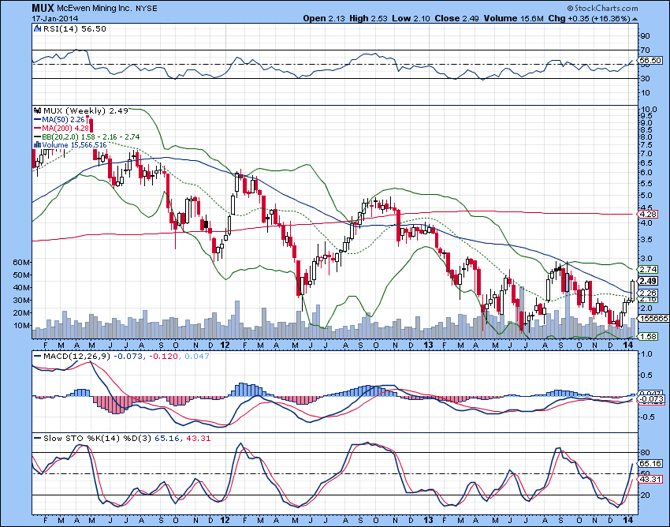Viewport: 670px width, 527px height.
Task: Click the 4.28 MA(200) tag on price axis
Action: 646,214
